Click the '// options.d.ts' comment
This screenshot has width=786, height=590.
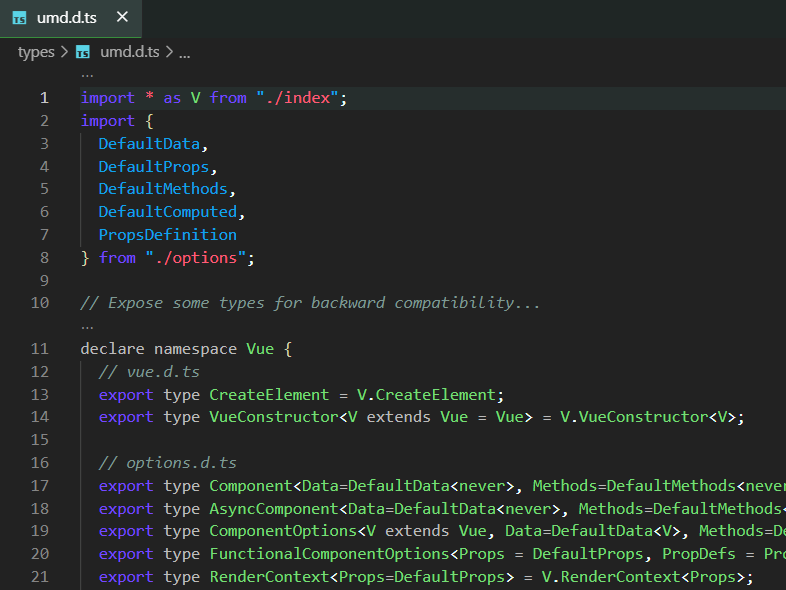[168, 463]
